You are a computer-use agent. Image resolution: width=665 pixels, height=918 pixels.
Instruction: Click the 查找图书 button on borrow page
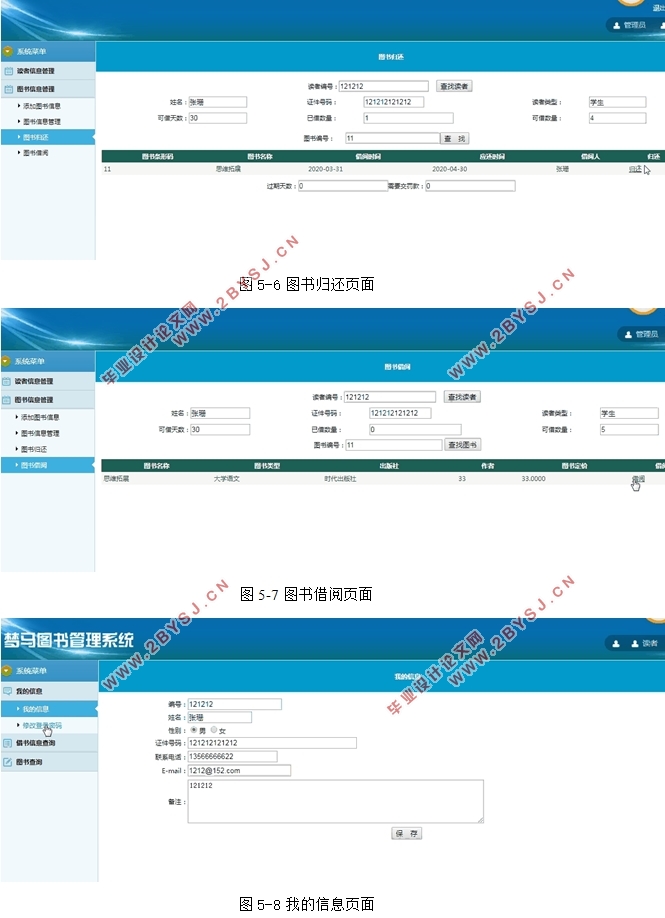(463, 445)
